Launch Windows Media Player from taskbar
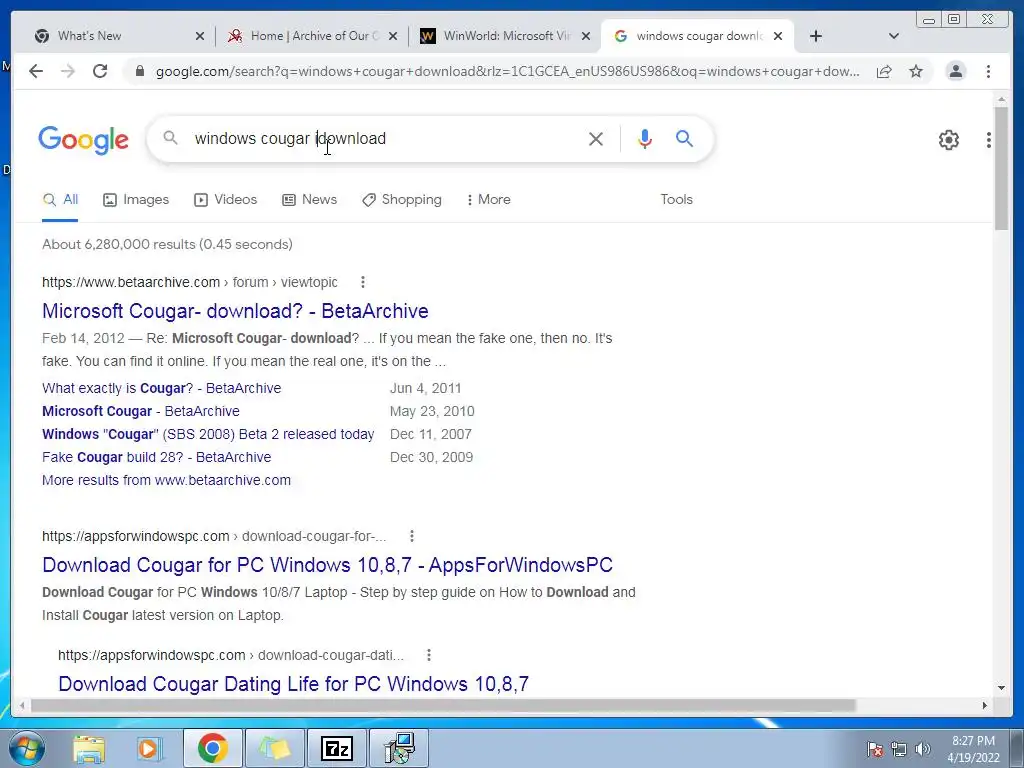The image size is (1024, 768). (148, 748)
